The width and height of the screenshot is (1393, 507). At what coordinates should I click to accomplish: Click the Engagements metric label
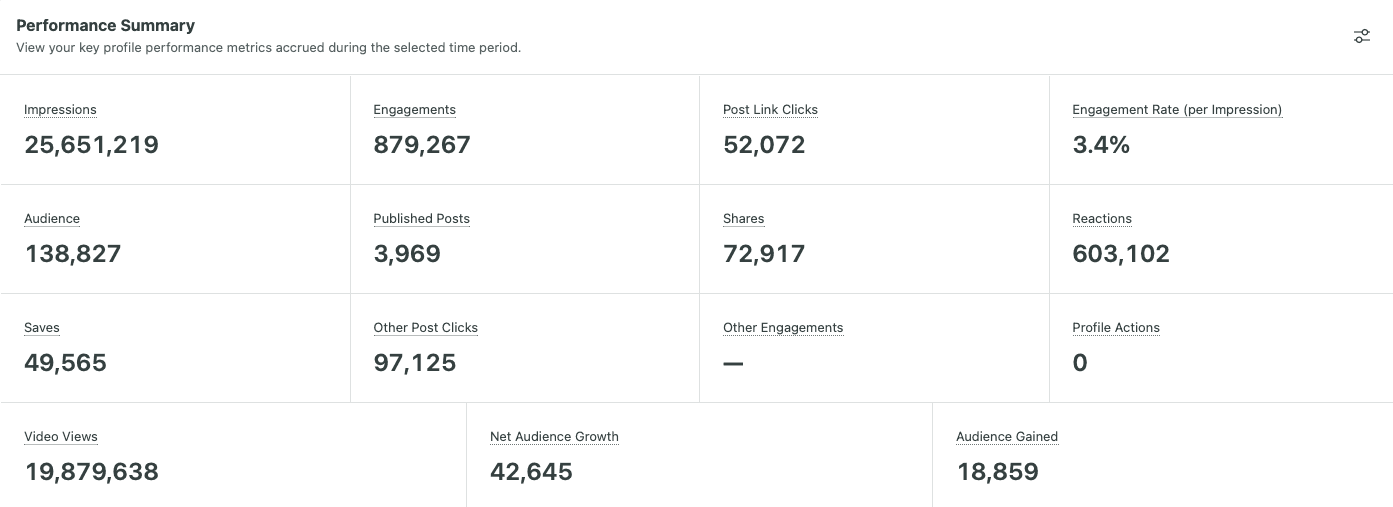(x=414, y=110)
